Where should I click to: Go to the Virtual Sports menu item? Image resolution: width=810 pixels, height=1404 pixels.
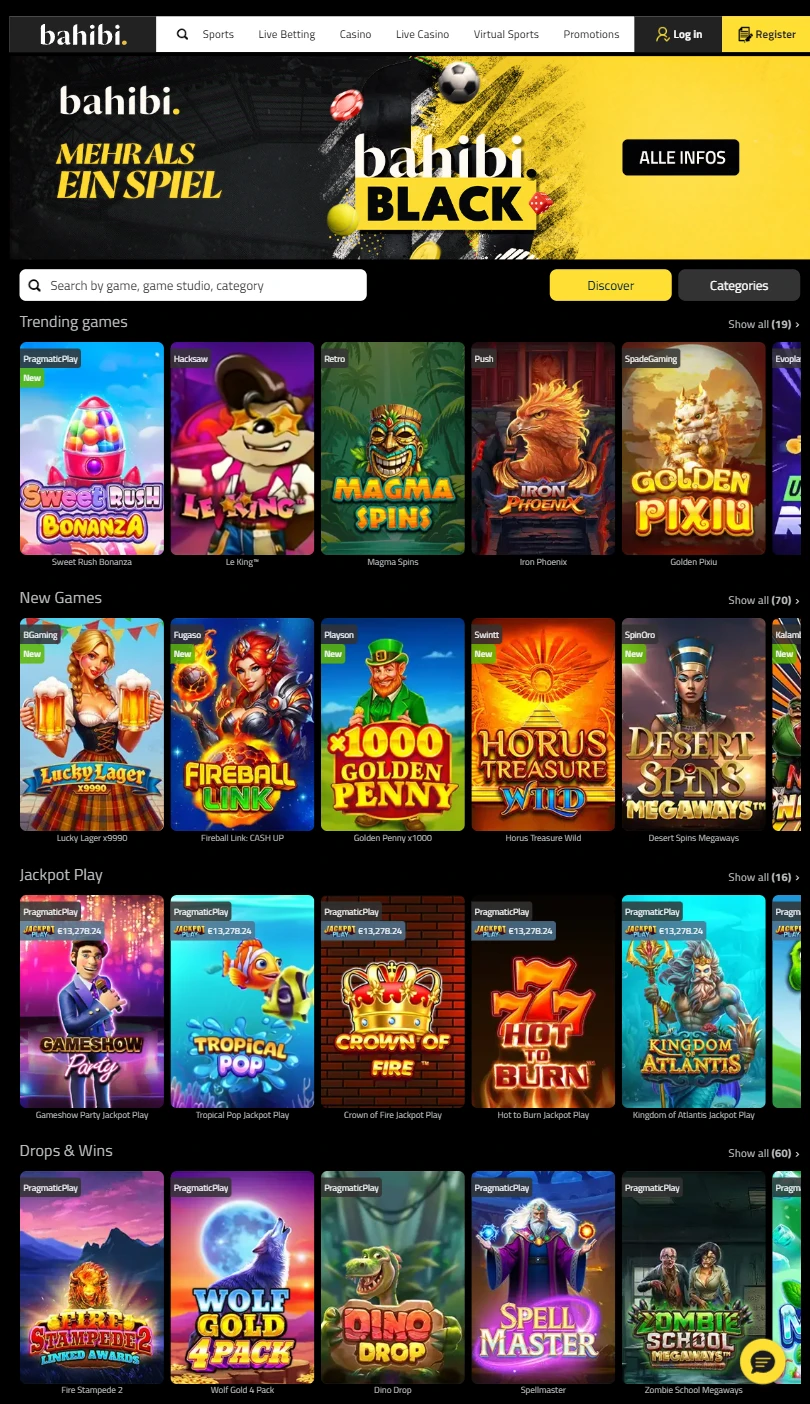pos(506,34)
